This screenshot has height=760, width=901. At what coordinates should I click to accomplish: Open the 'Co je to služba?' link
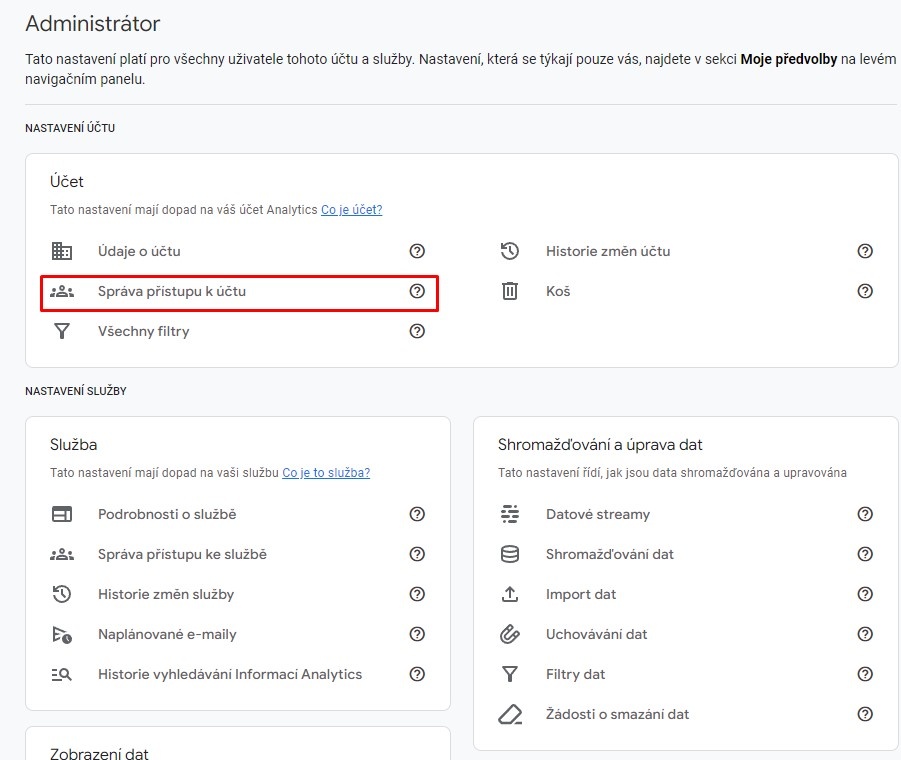[326, 473]
